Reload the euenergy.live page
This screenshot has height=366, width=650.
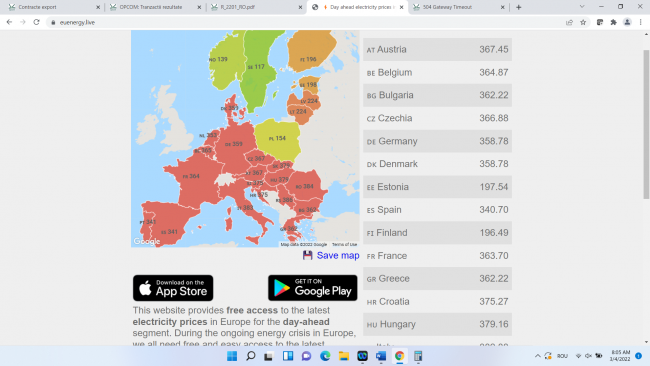[36, 22]
